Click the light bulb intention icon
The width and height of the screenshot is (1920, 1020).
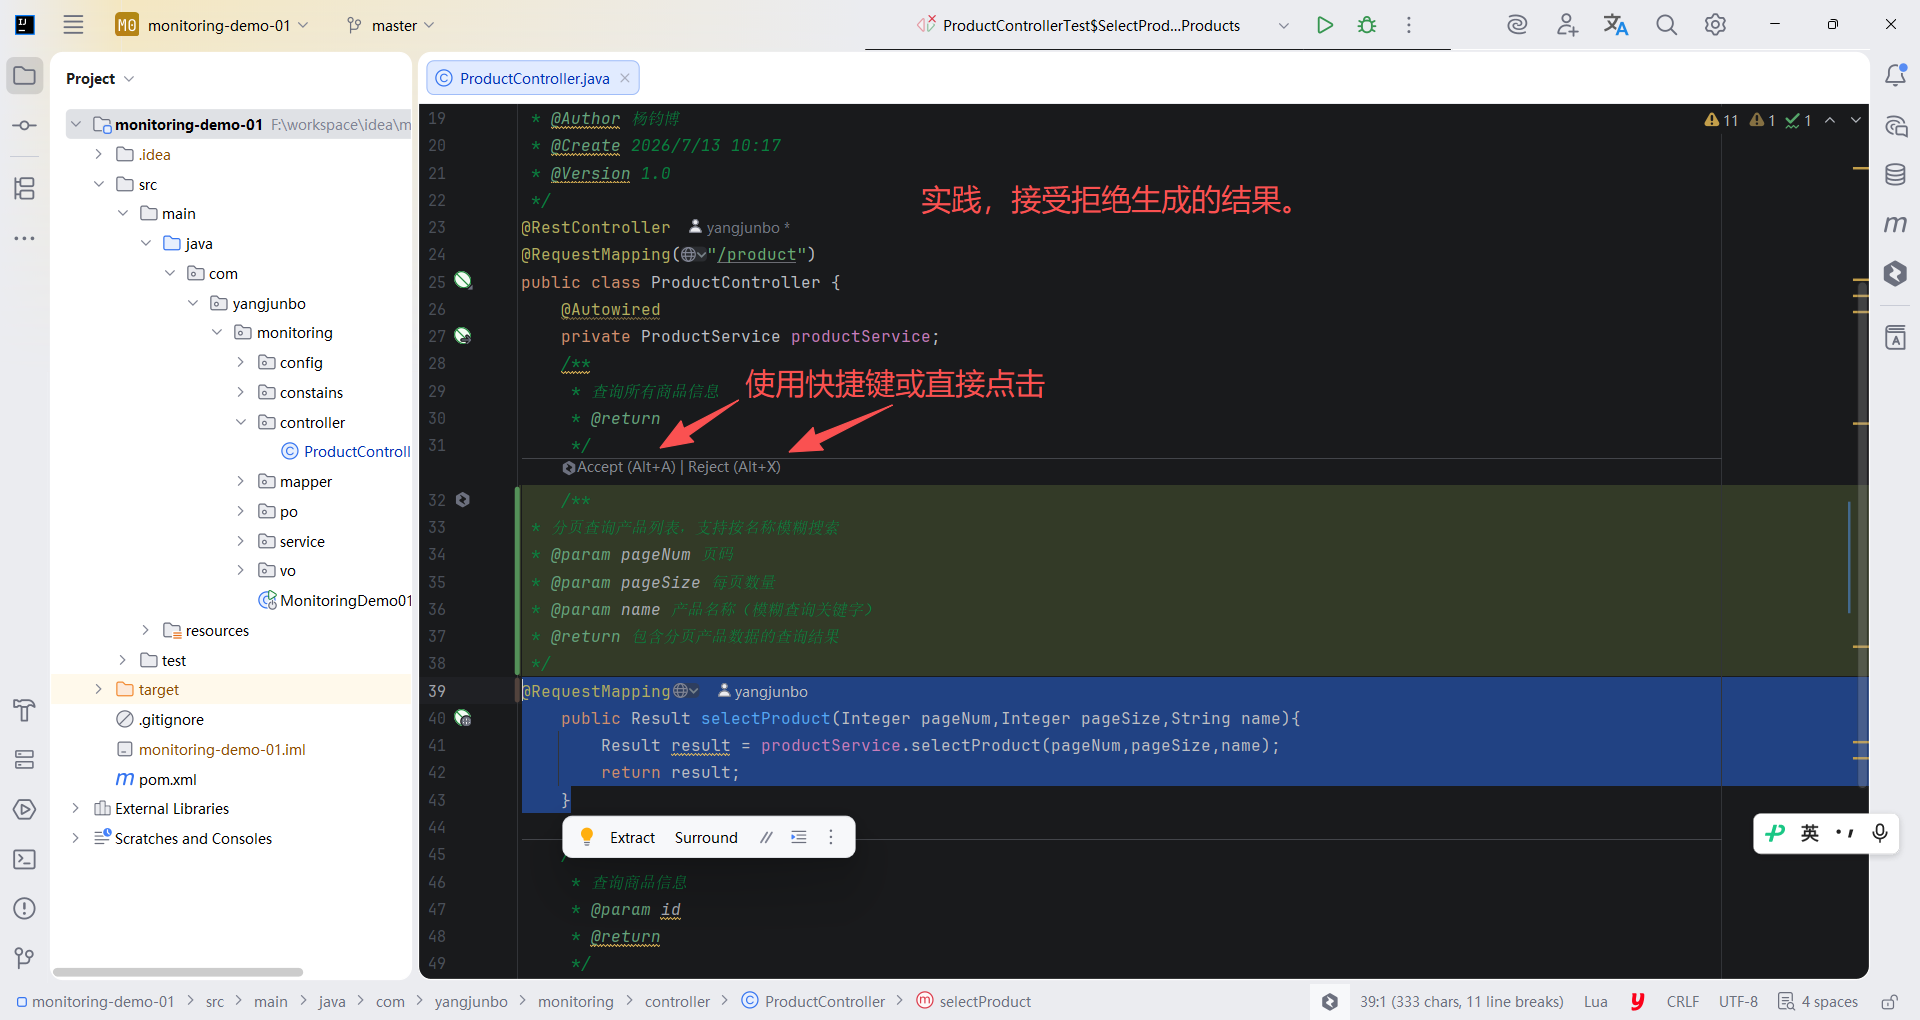(x=587, y=837)
